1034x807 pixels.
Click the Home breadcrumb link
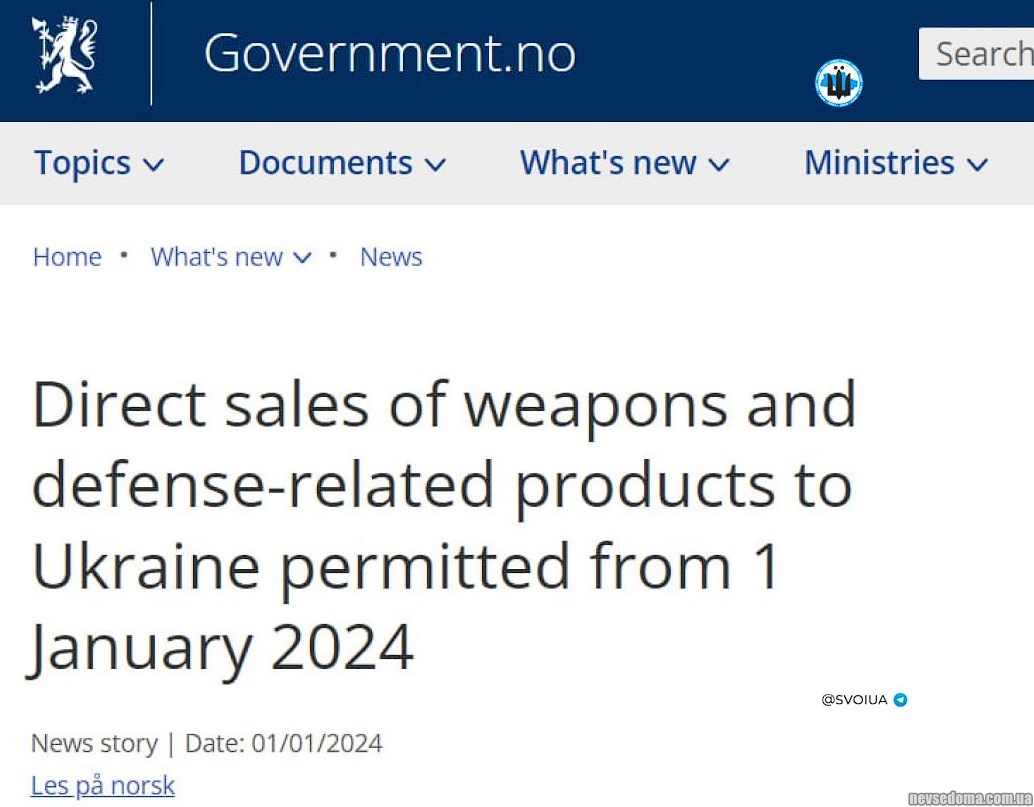tap(67, 257)
